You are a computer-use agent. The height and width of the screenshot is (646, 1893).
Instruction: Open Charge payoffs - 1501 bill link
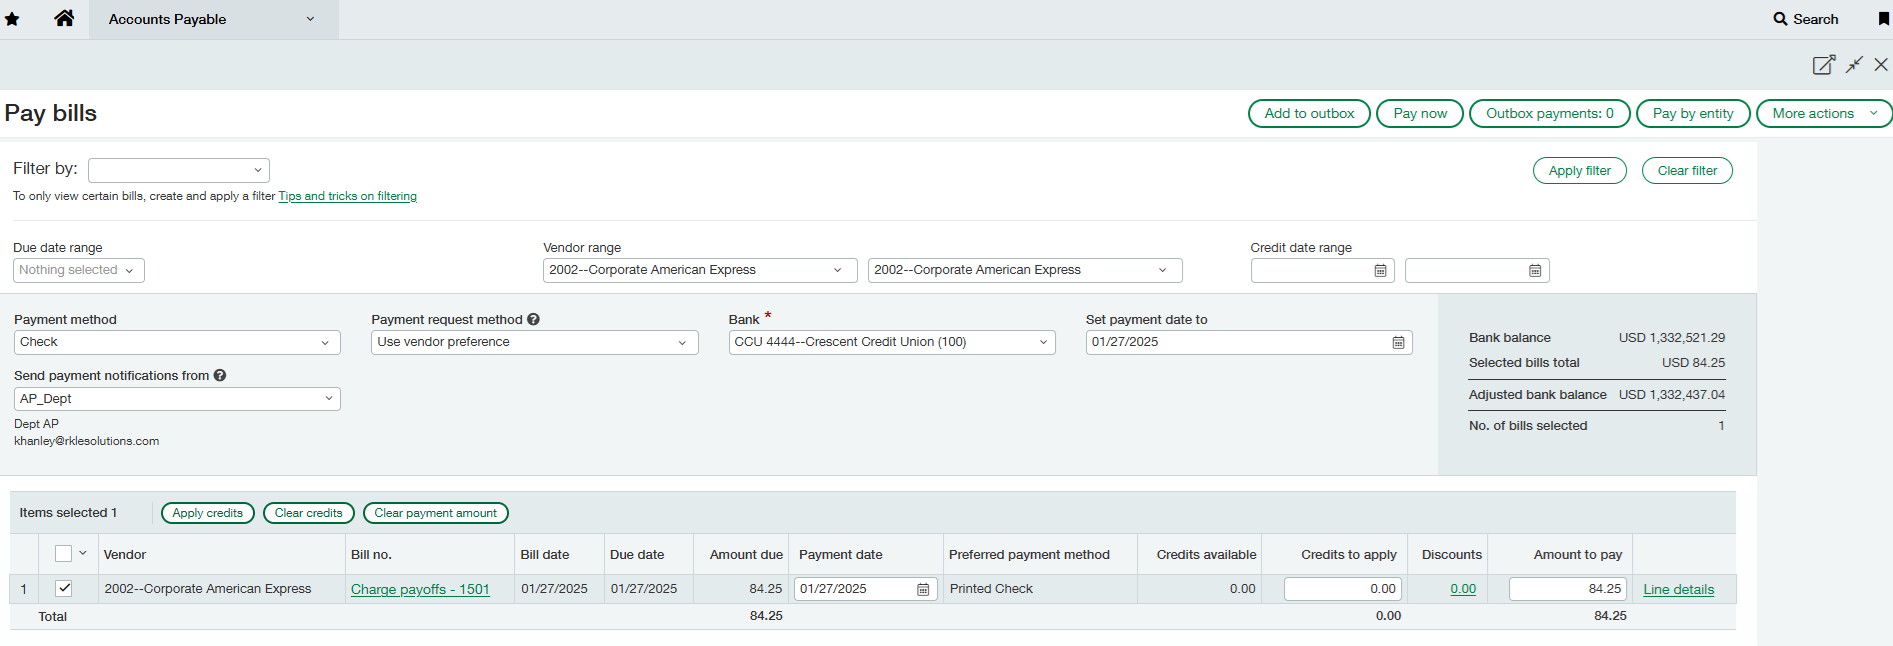point(420,590)
